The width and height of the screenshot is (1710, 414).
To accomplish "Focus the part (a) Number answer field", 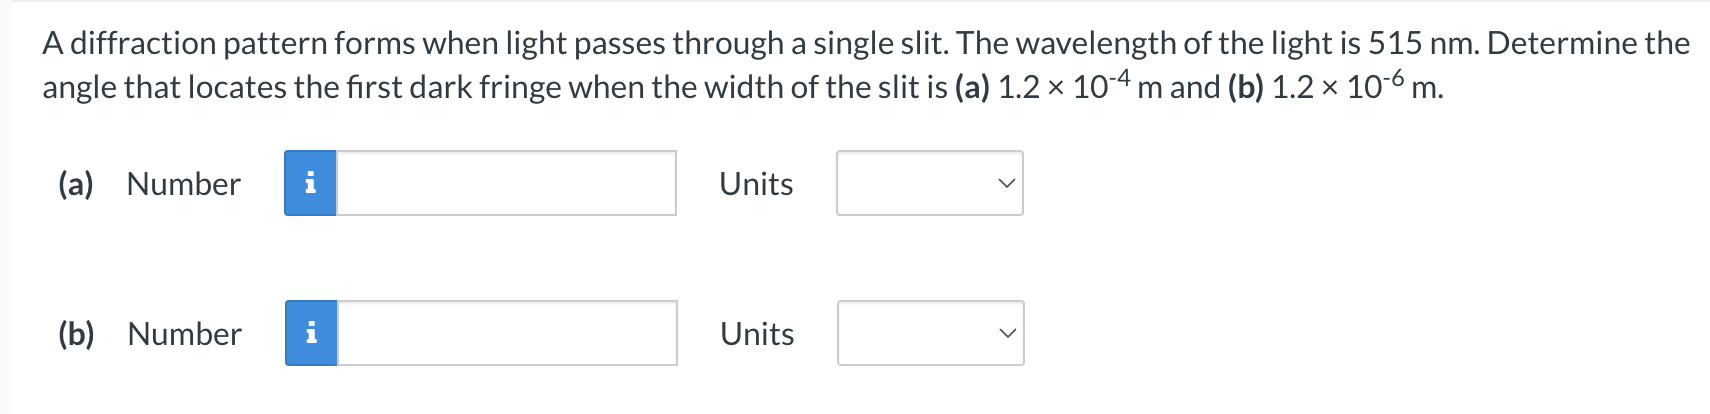I will click(x=506, y=183).
